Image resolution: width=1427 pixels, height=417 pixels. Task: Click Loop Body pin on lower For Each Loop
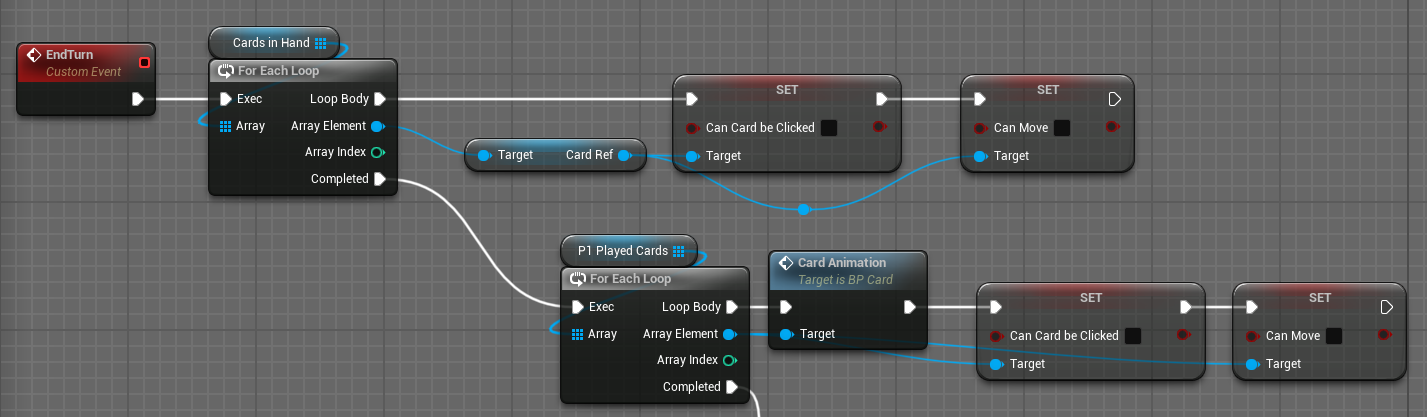tap(732, 307)
